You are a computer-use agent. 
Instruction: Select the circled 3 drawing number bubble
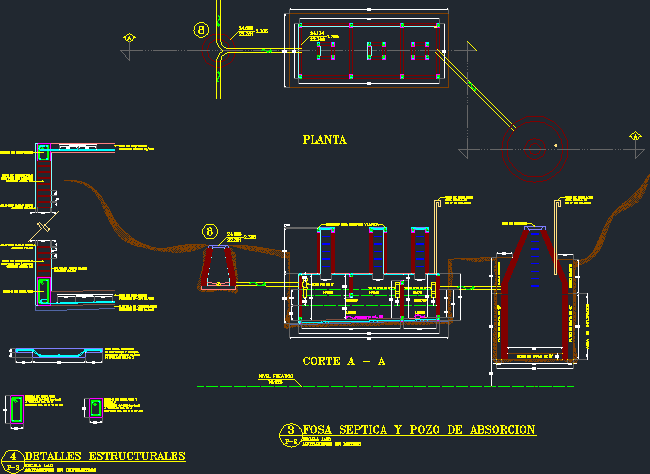291,430
